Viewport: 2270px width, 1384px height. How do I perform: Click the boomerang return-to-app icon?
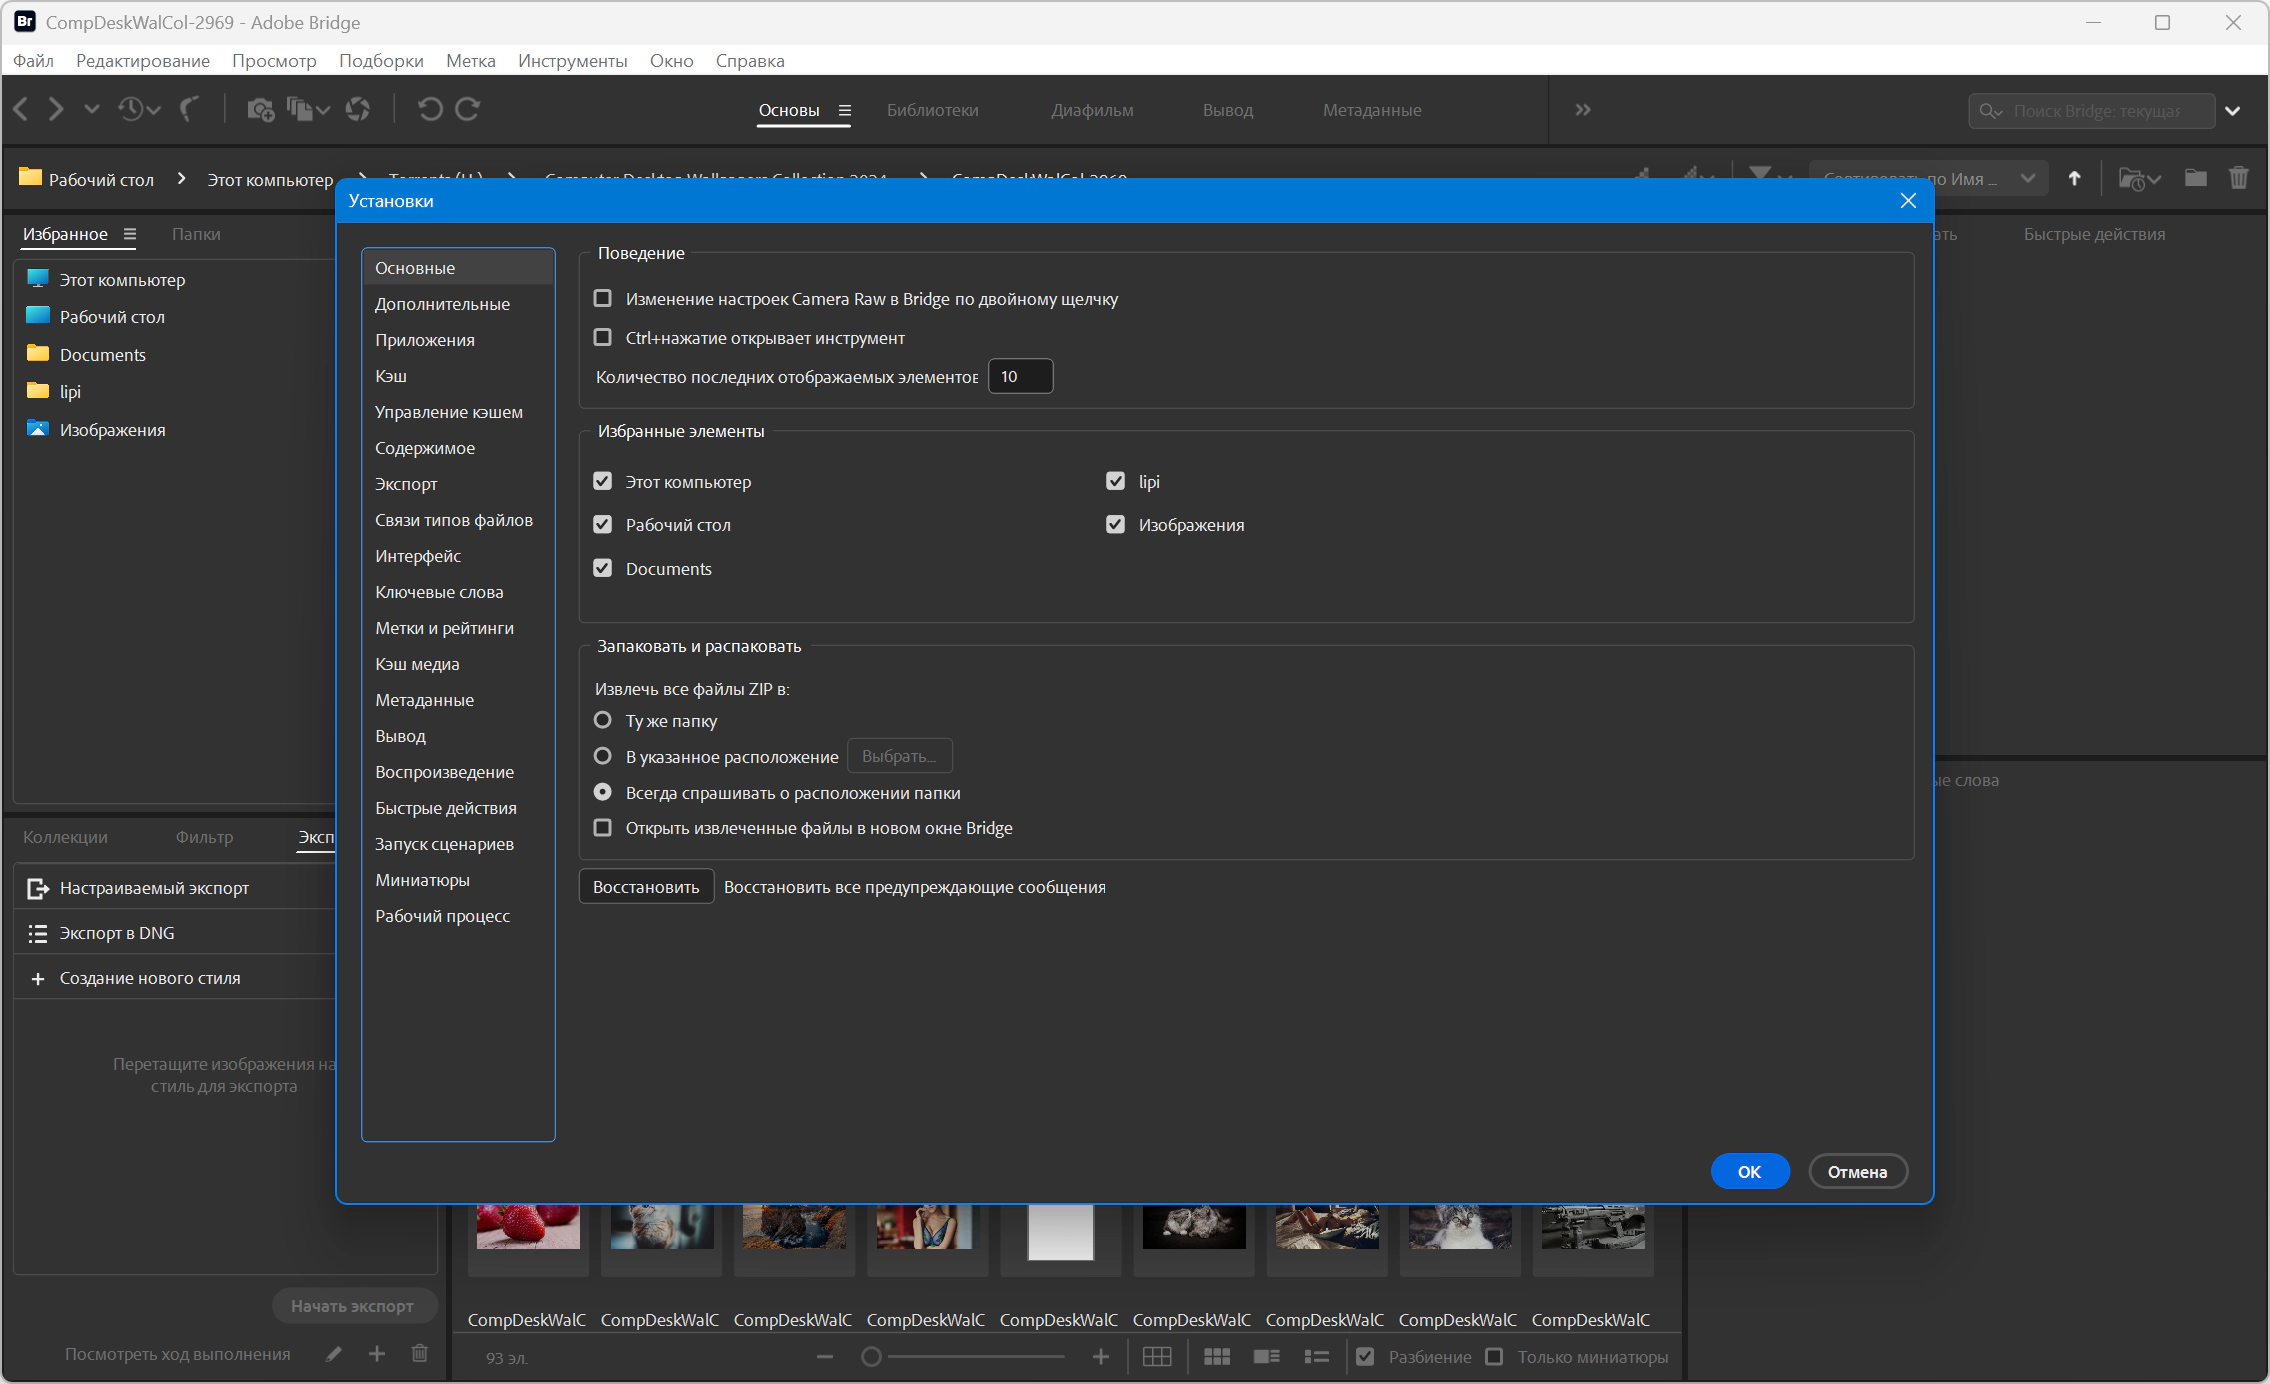point(189,109)
